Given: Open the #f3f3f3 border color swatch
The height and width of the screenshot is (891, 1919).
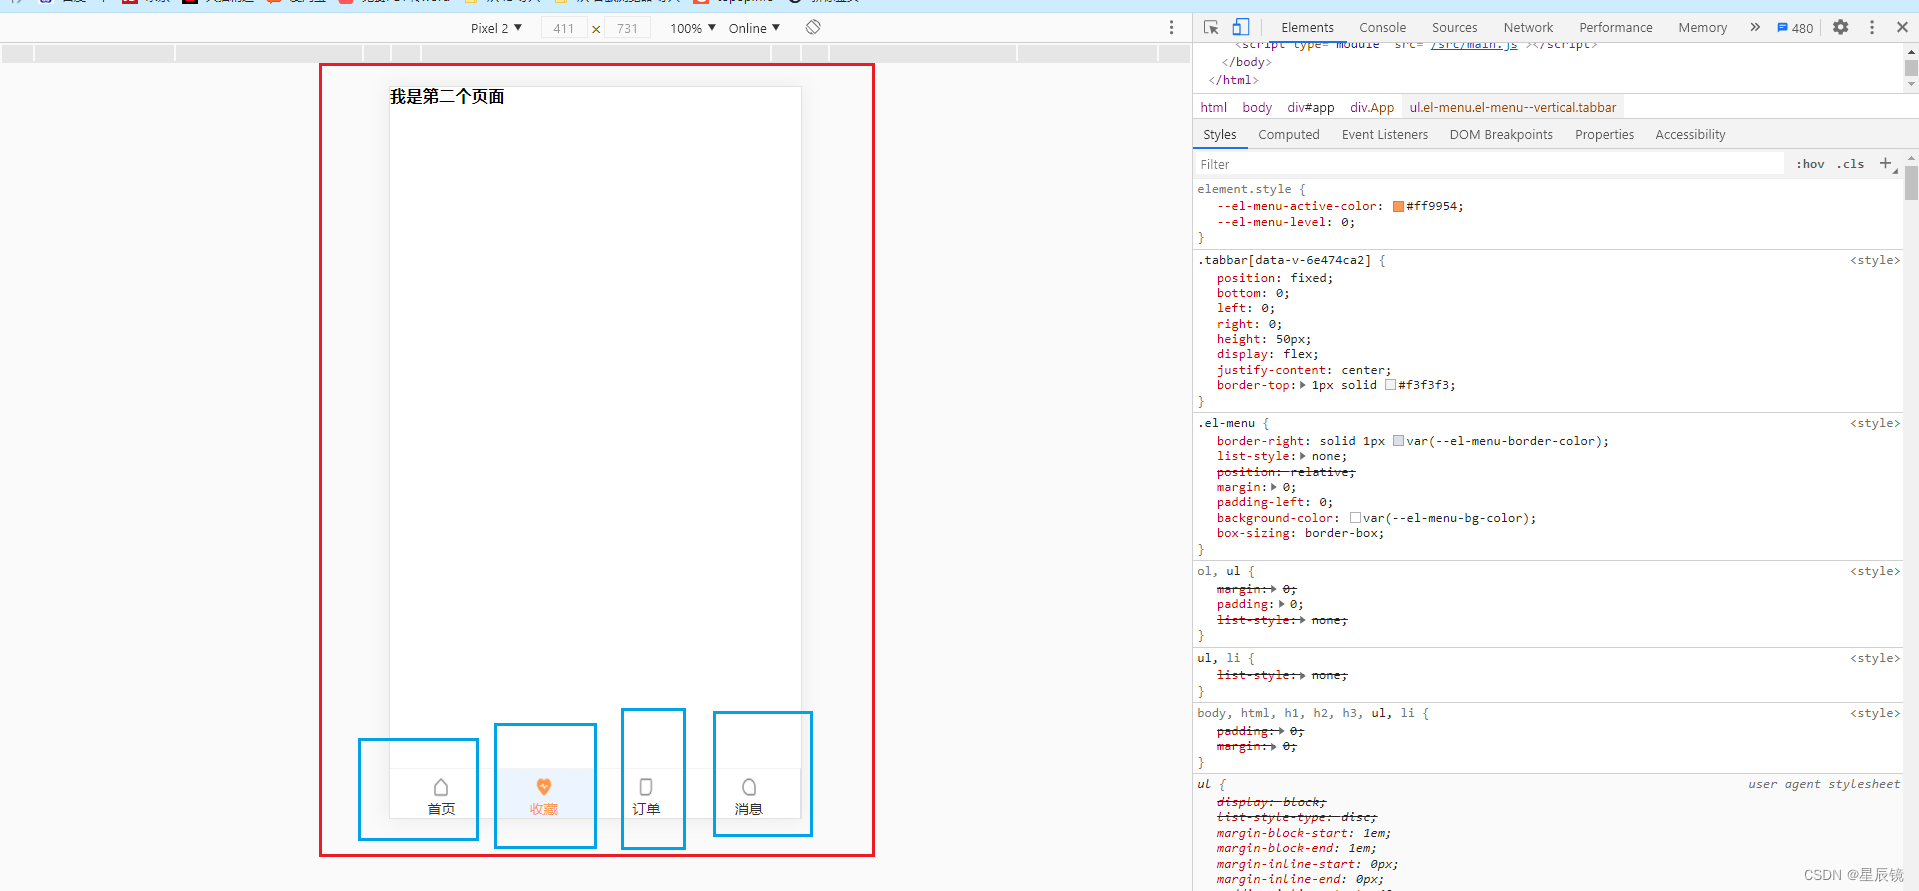Looking at the screenshot, I should 1390,386.
